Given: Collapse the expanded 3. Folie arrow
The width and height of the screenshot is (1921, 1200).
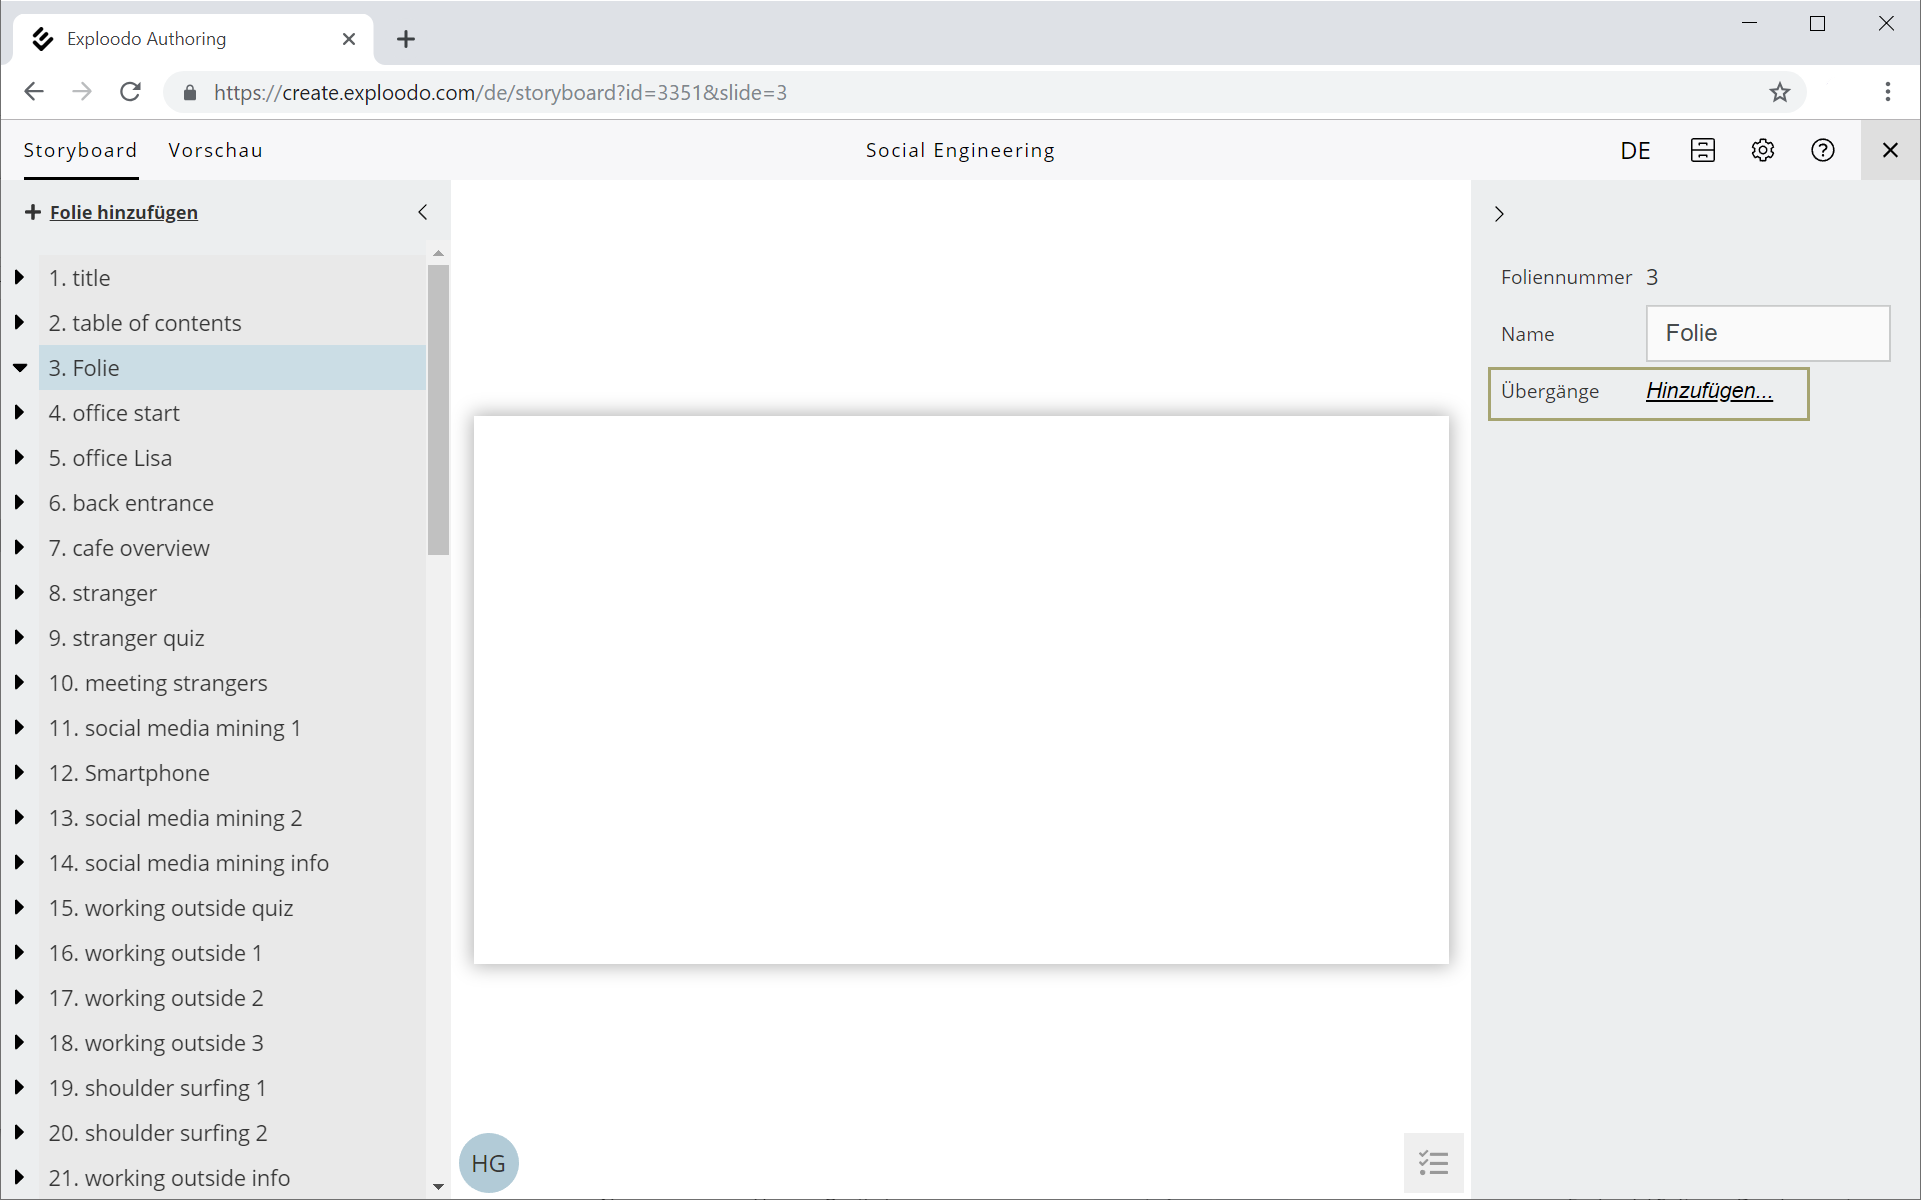Looking at the screenshot, I should click(19, 368).
